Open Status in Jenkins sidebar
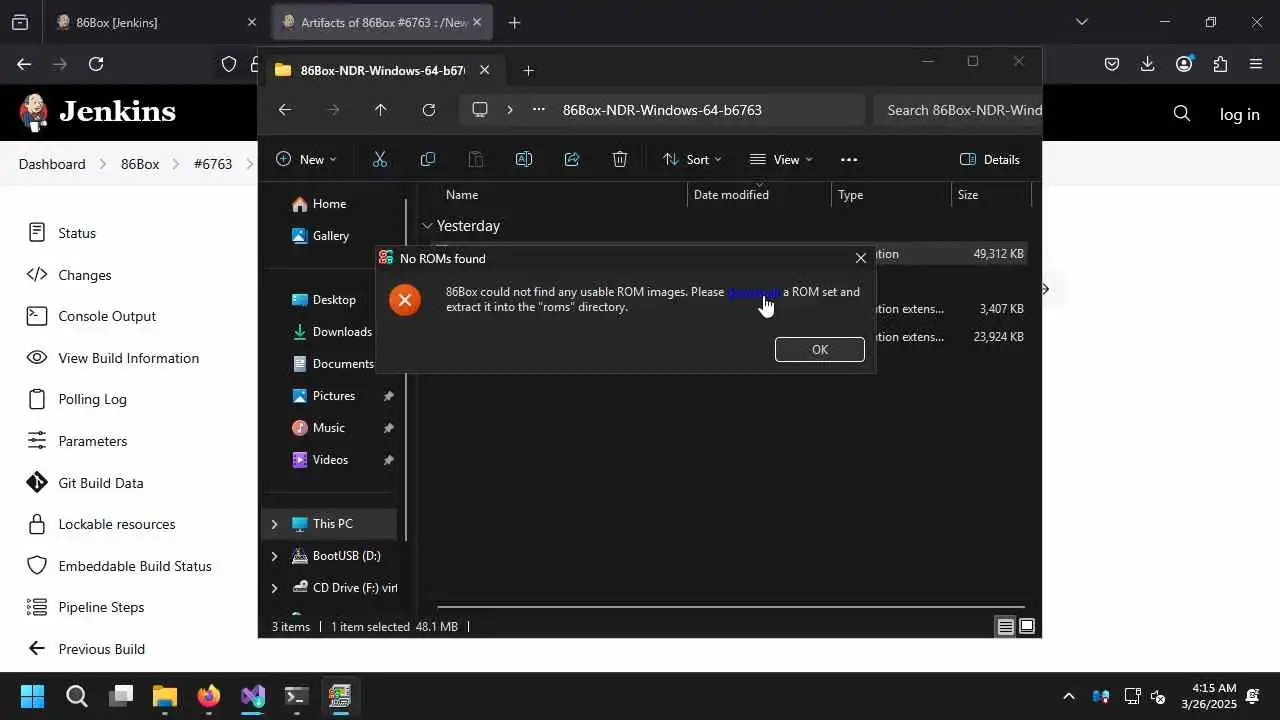 point(77,233)
